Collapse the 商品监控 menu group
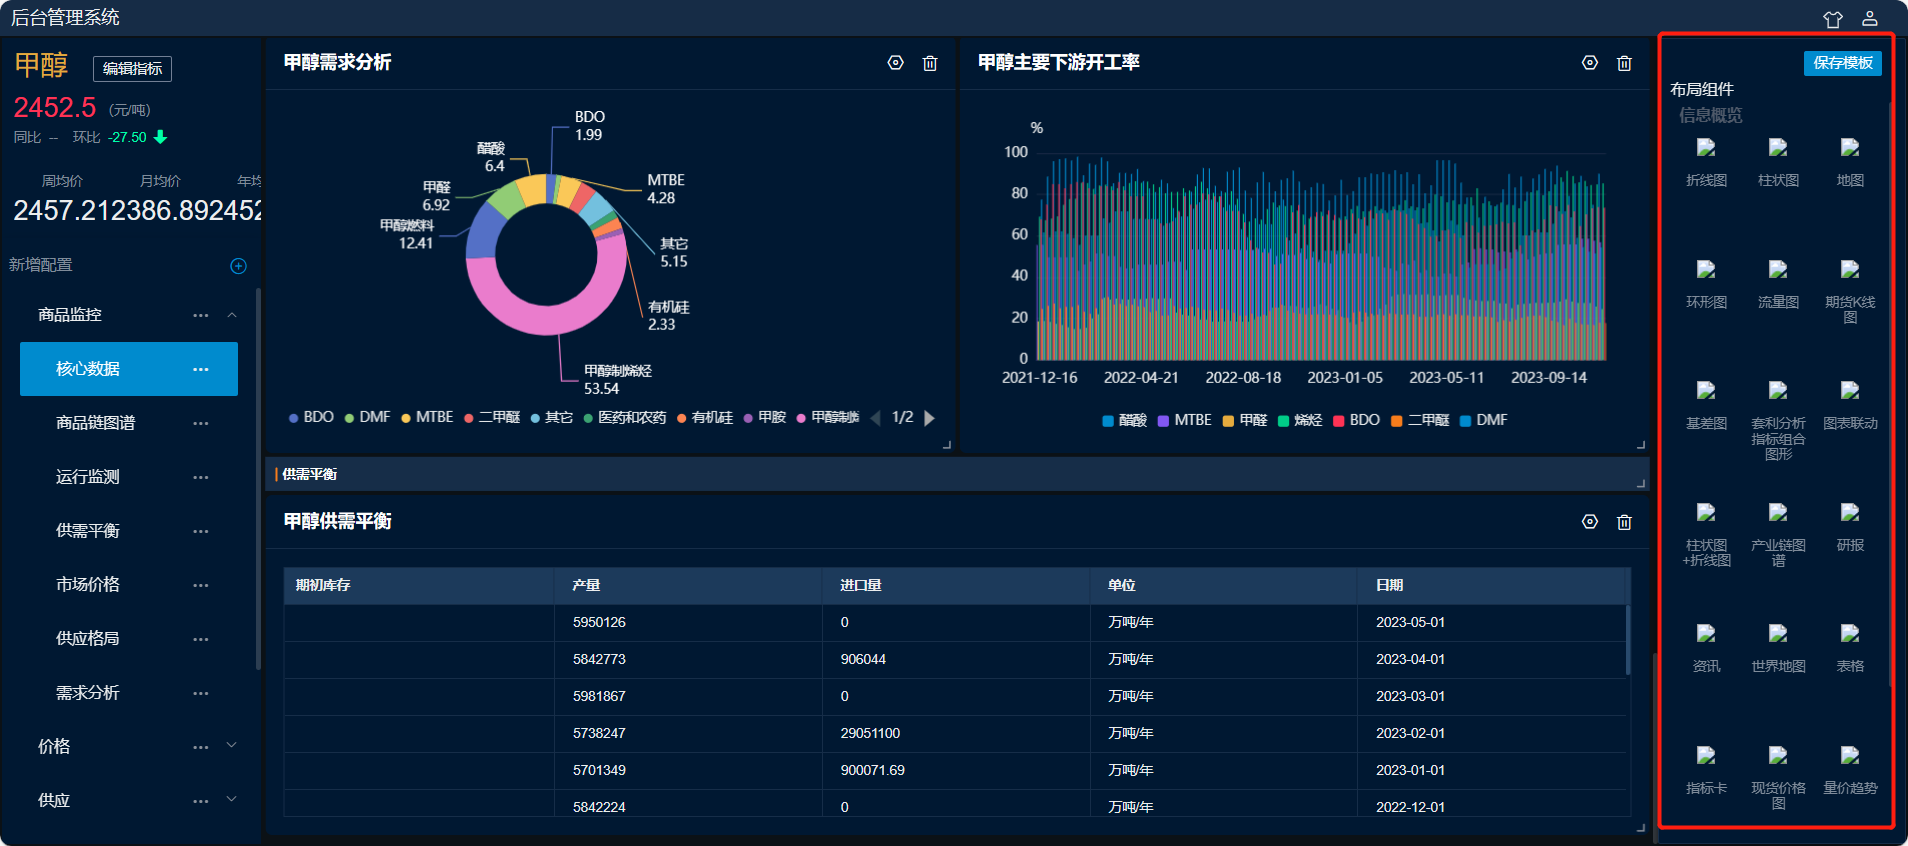Viewport: 1908px width, 846px height. (232, 315)
